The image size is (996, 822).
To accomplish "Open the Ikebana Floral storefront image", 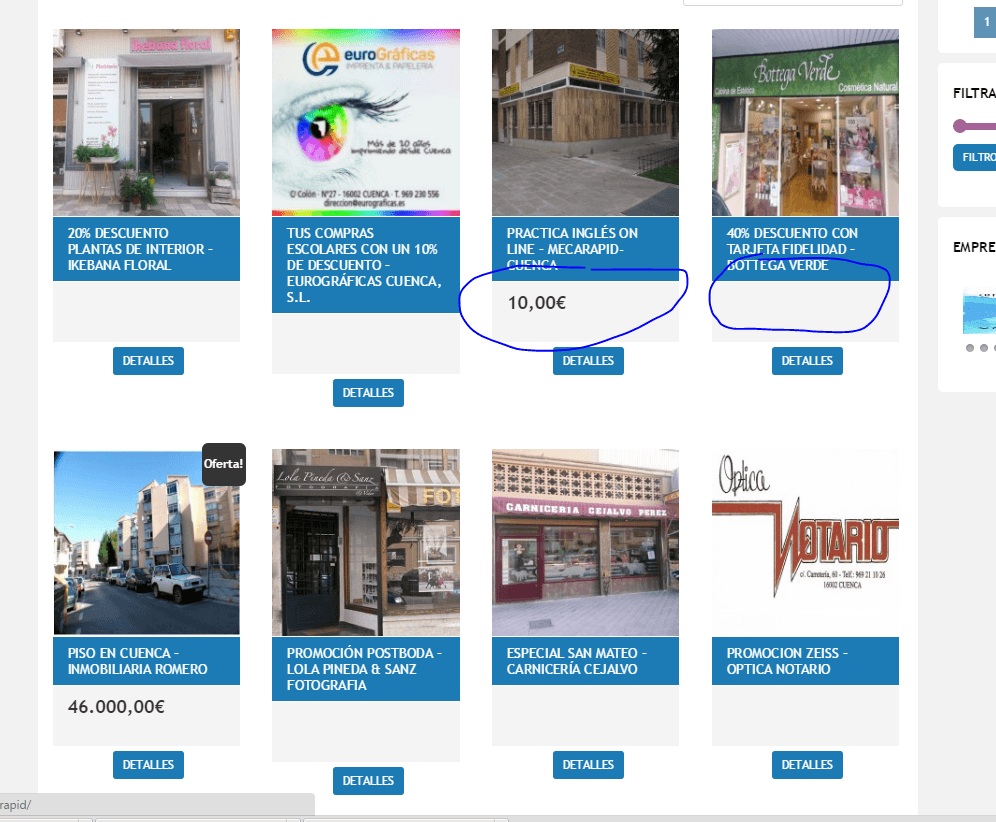I will (146, 122).
